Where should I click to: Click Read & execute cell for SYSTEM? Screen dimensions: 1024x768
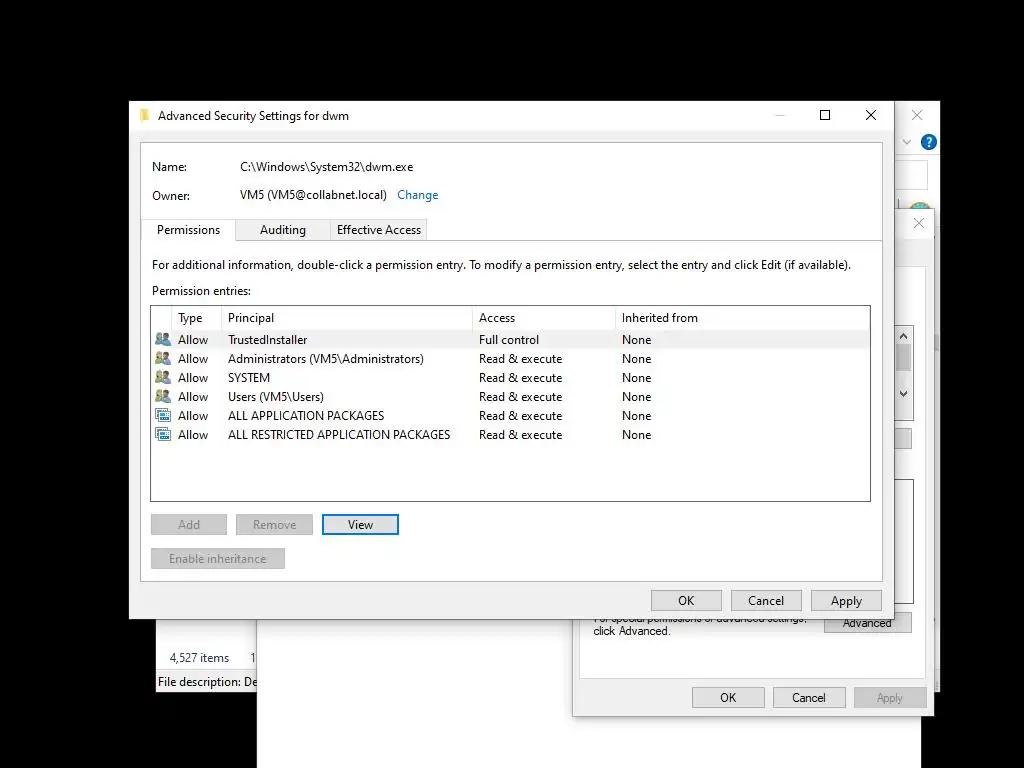coord(520,377)
